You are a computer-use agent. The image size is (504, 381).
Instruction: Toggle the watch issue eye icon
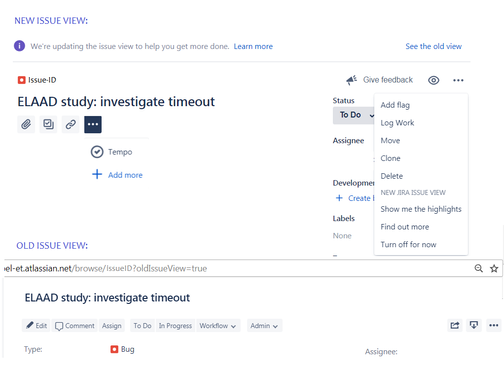[433, 80]
